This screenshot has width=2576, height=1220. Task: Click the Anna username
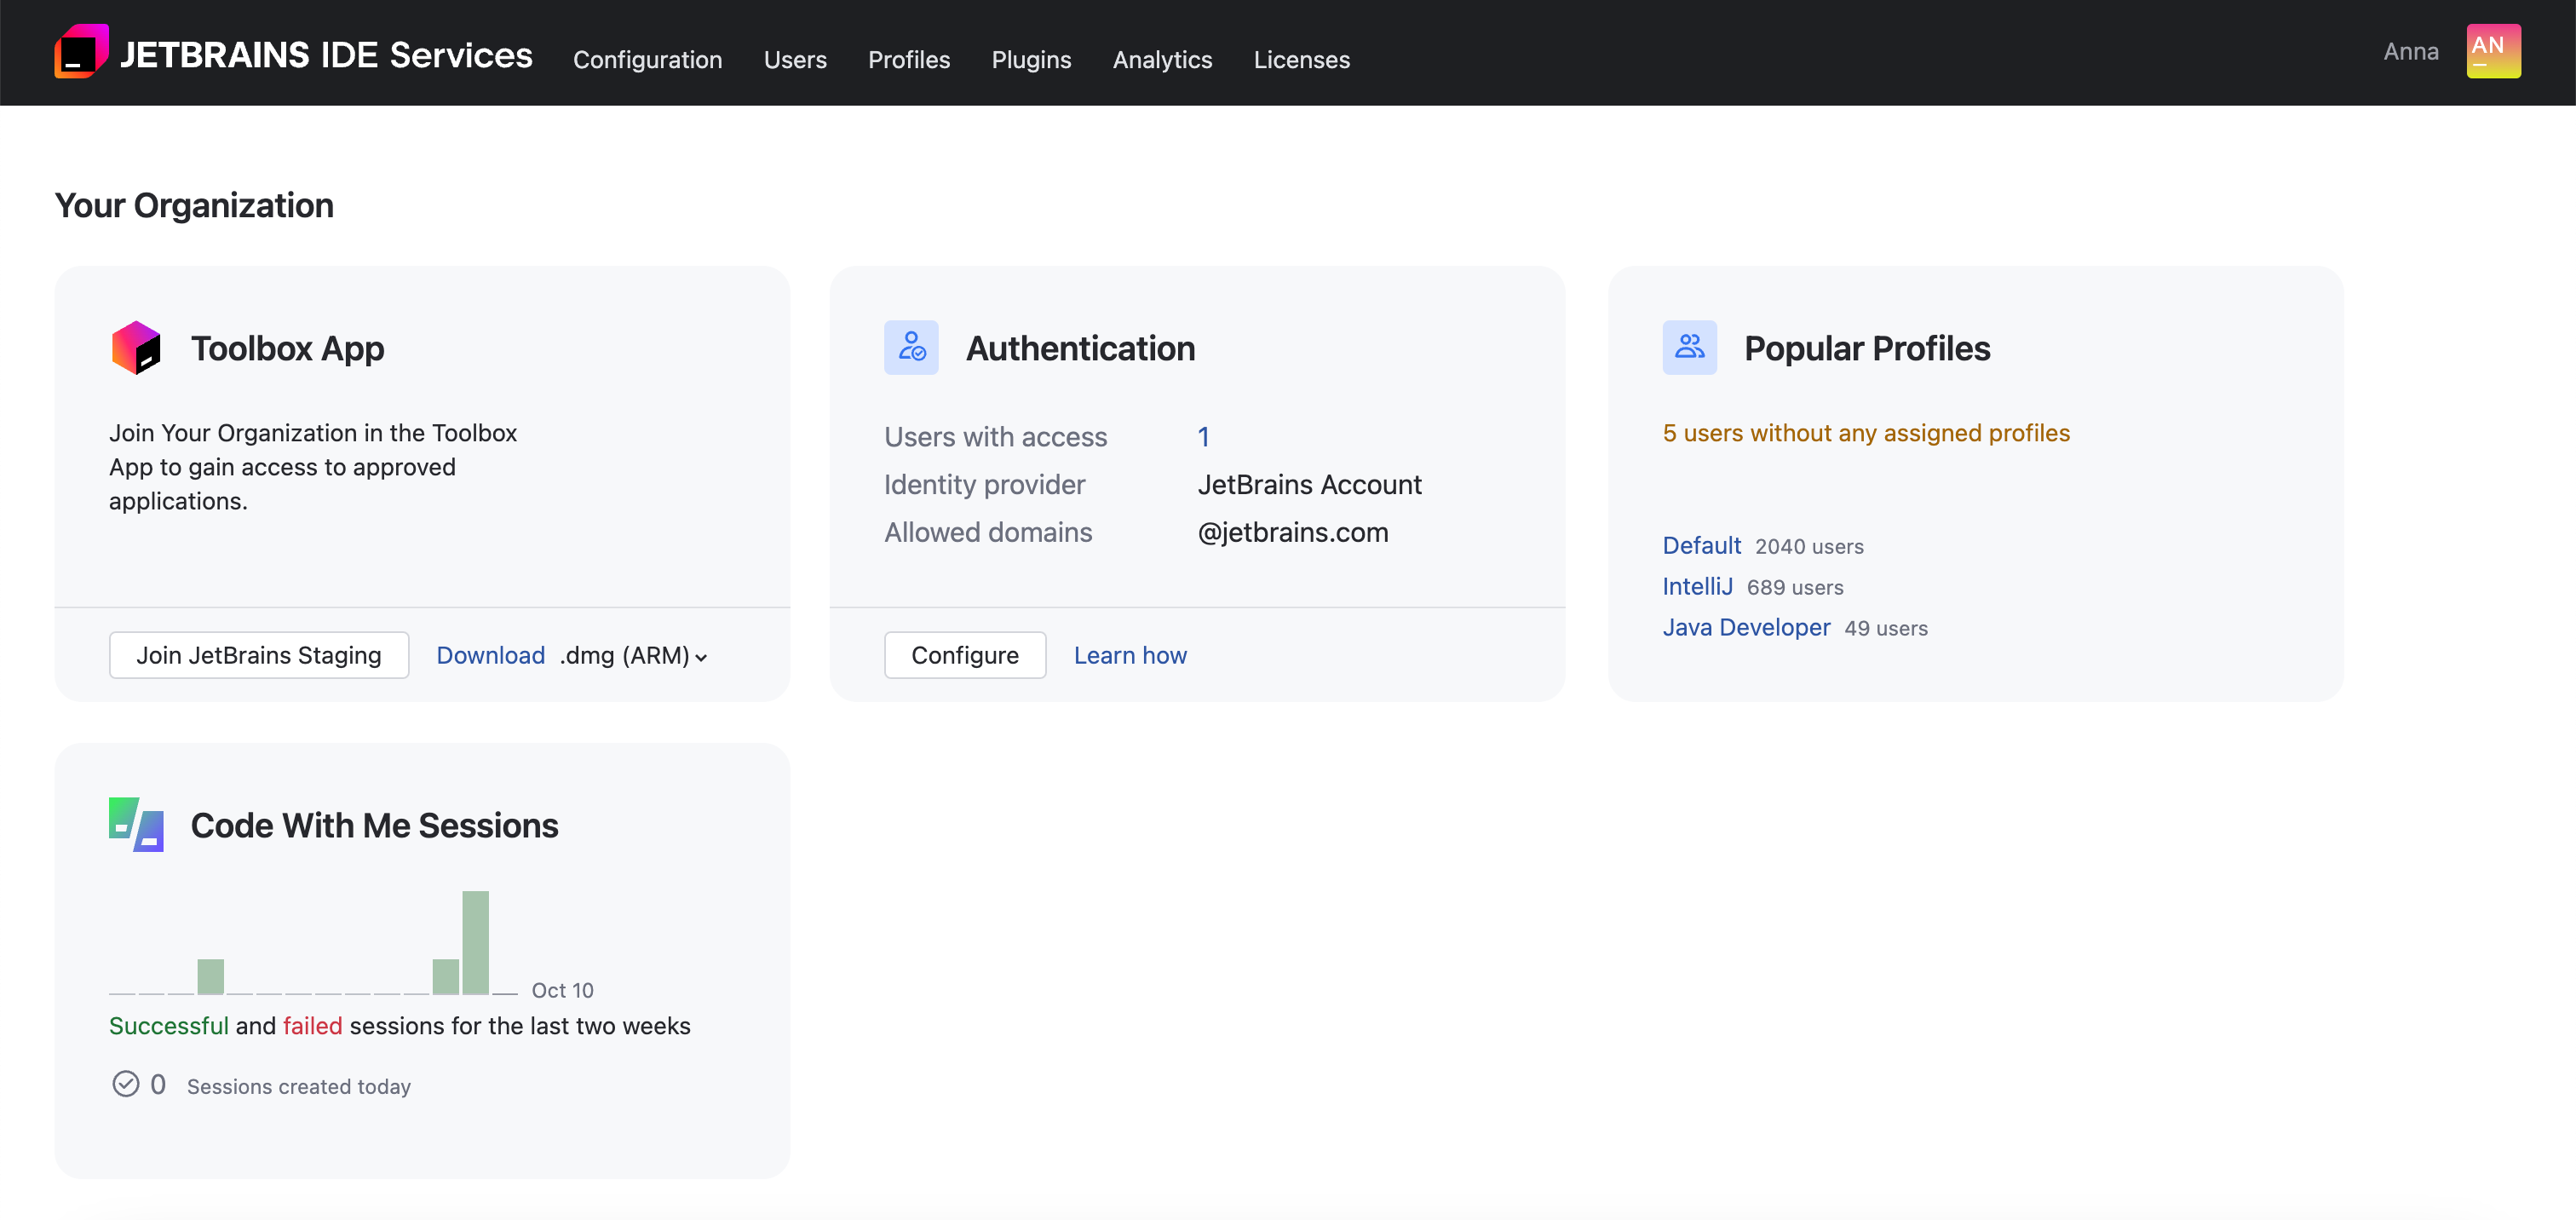pyautogui.click(x=2411, y=51)
